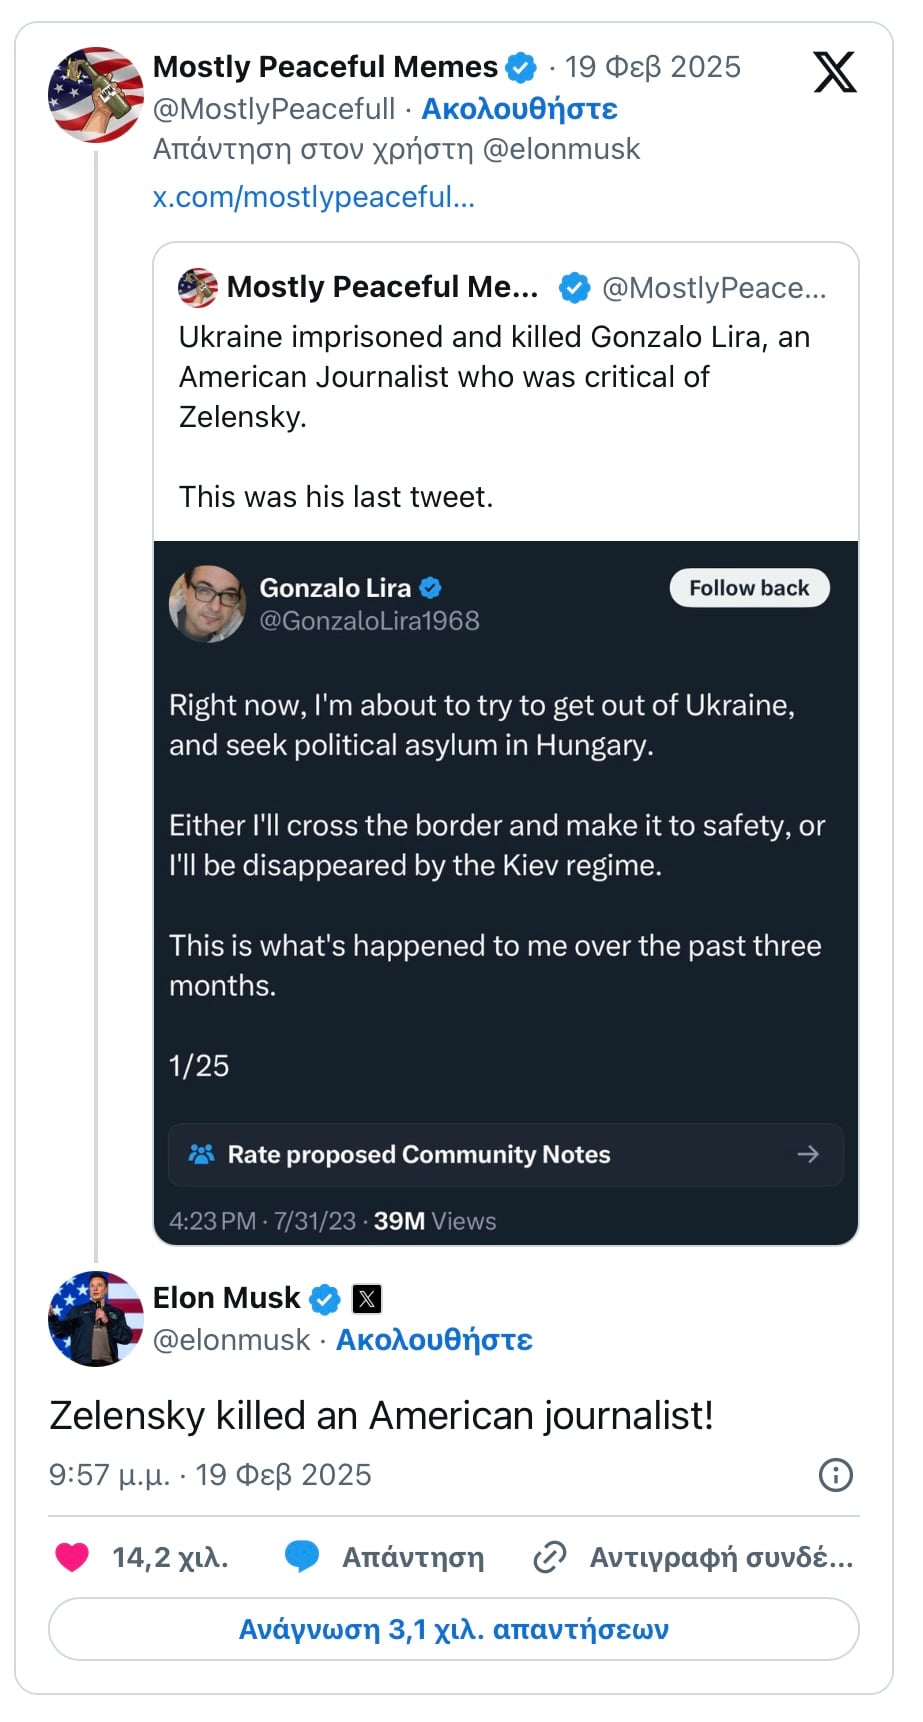The height and width of the screenshot is (1722, 923).
Task: Open Elon Musk's profile avatar
Action: pos(96,1319)
